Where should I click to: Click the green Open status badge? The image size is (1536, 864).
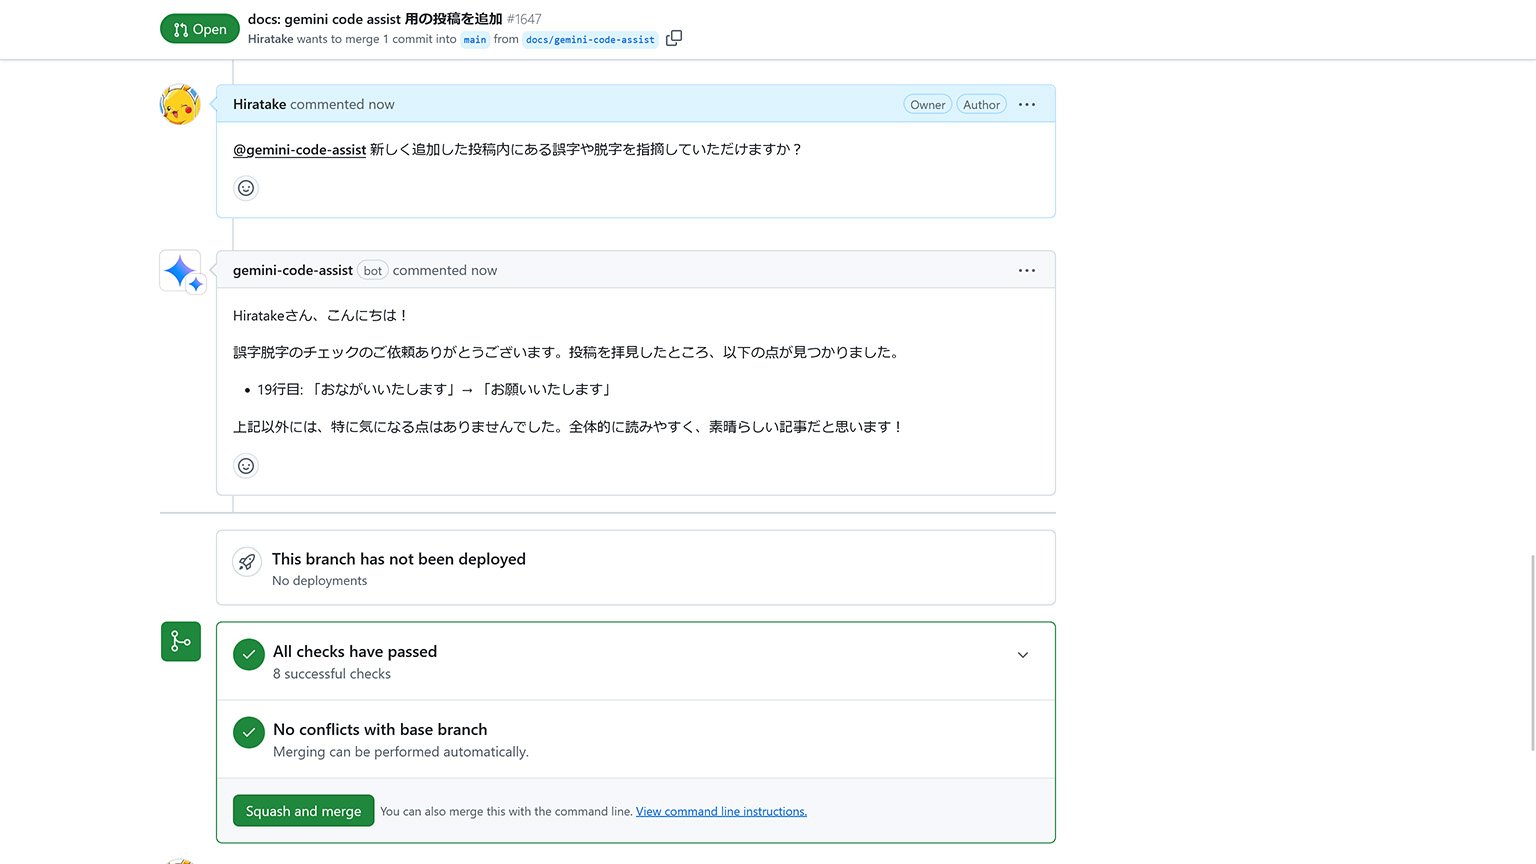200,29
